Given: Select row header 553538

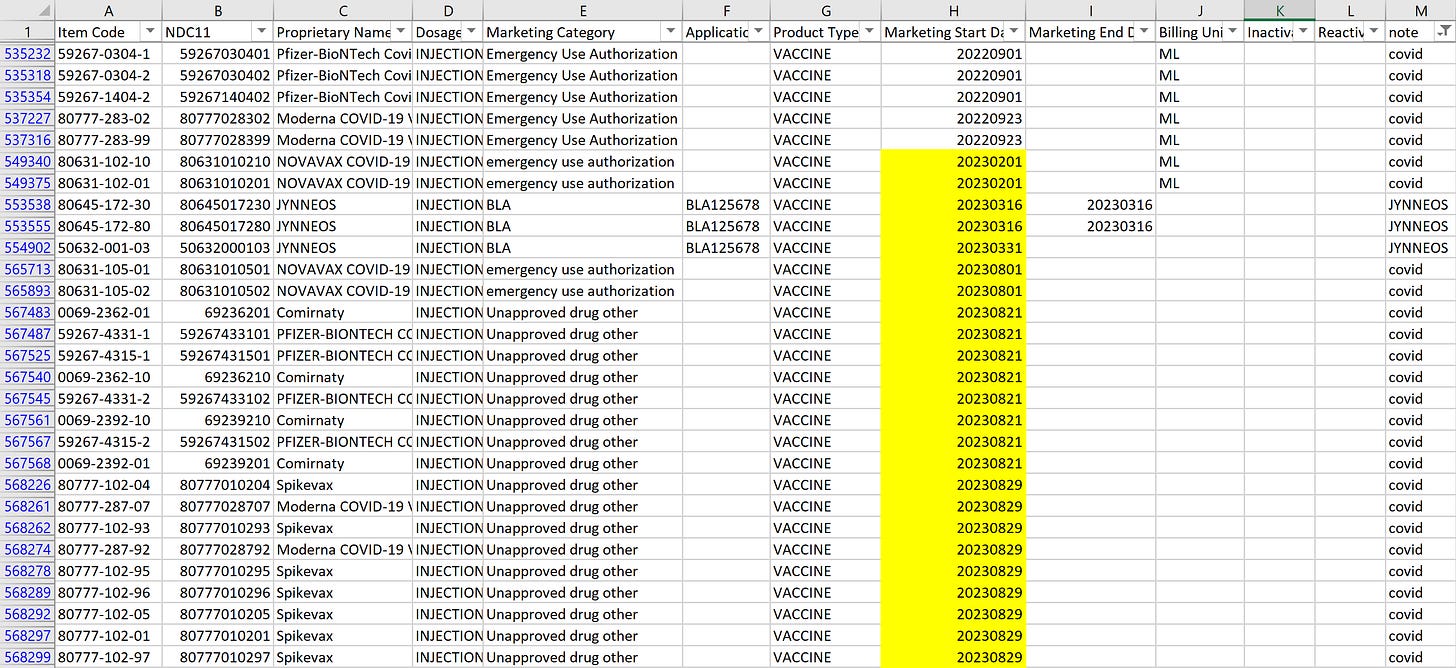Looking at the screenshot, I should (27, 205).
